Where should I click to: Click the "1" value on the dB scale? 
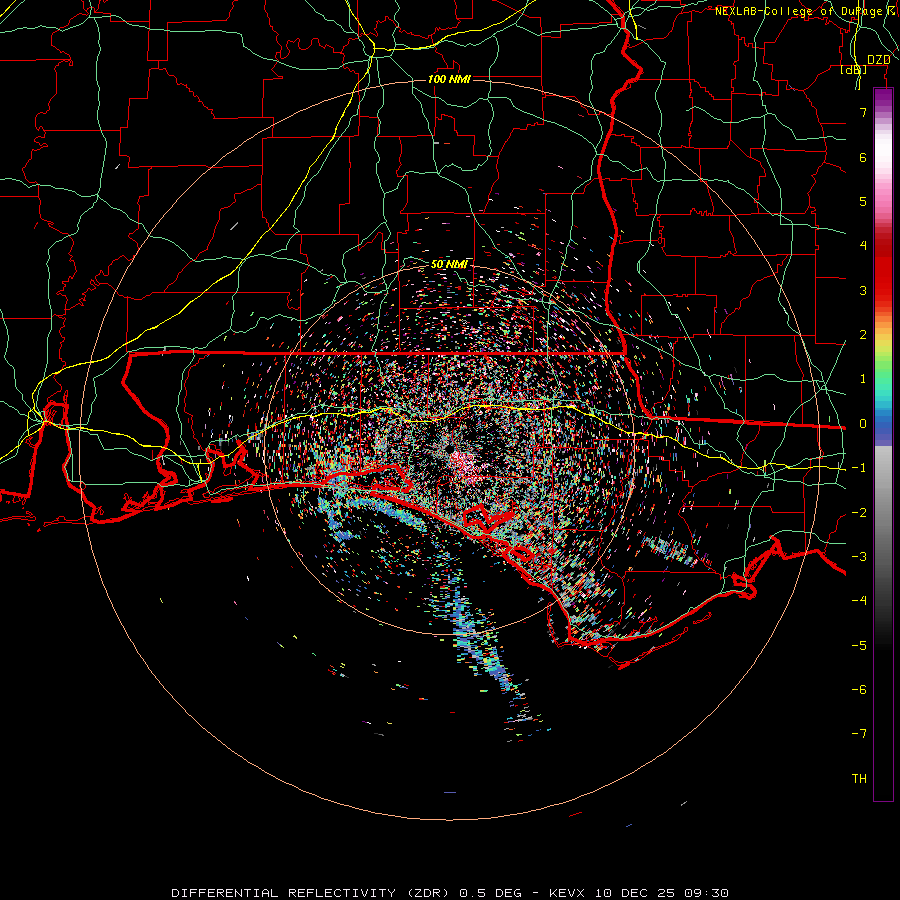(x=863, y=379)
